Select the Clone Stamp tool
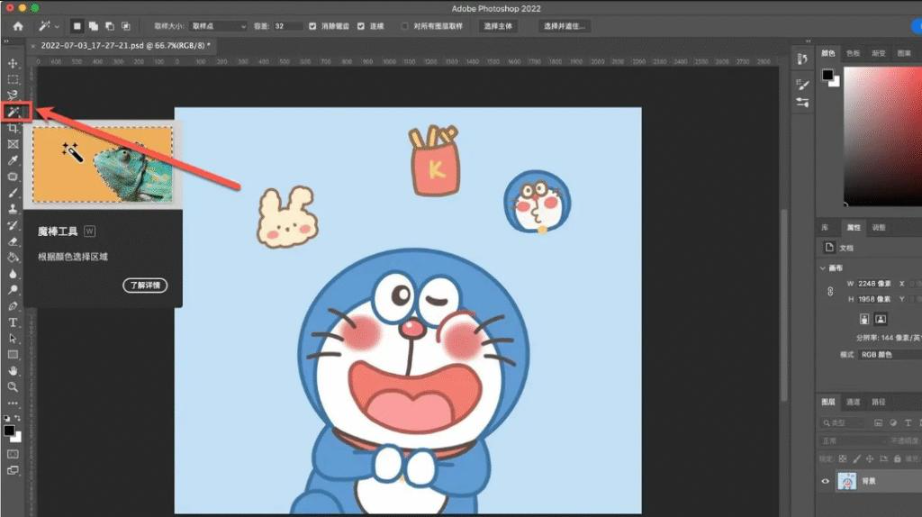Screen dimensions: 922x517 [12, 209]
